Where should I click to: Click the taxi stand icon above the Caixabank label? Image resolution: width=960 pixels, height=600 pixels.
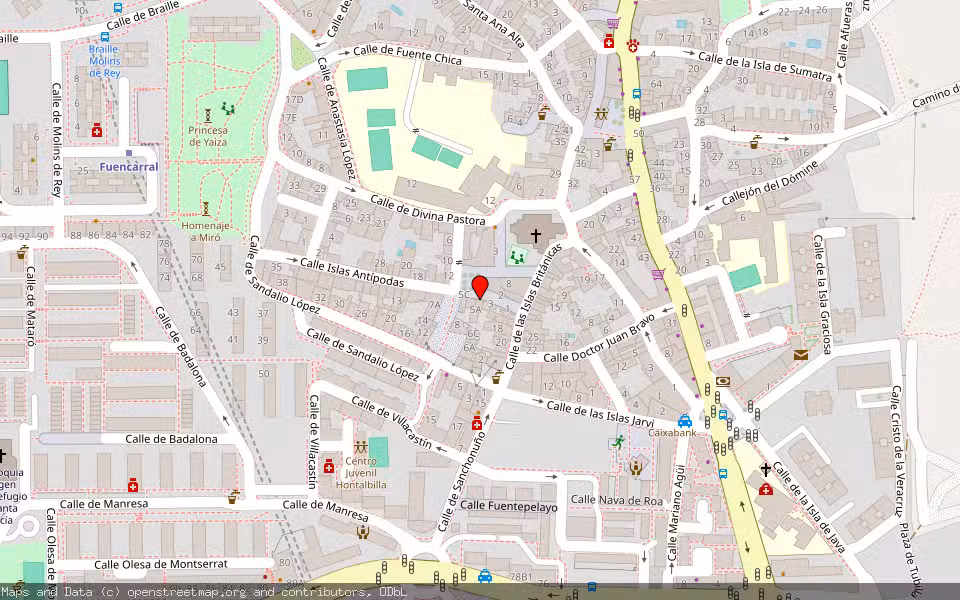tap(684, 422)
